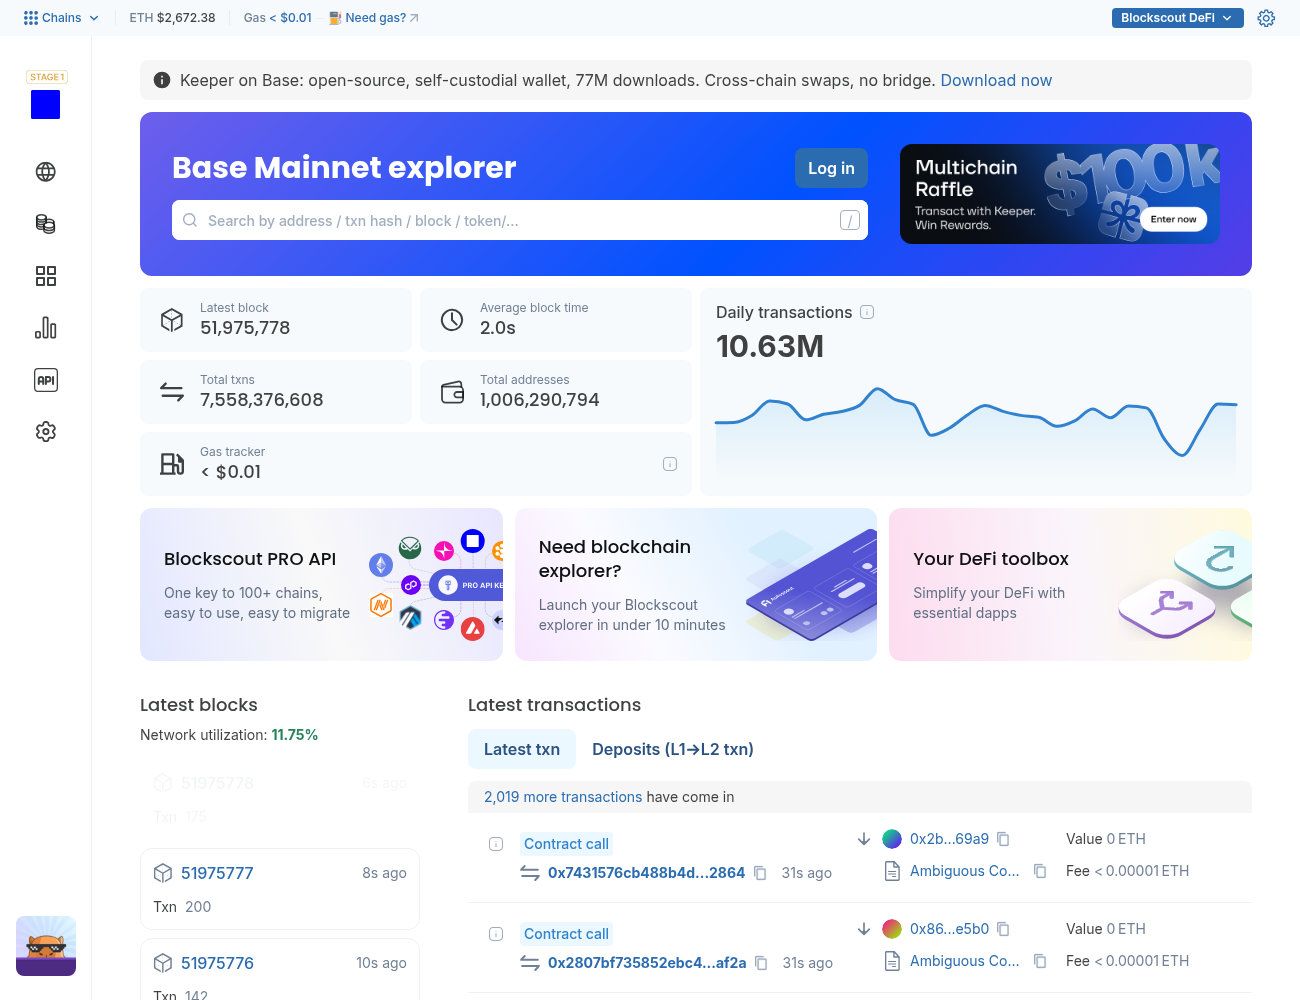
Task: Open the Blockscout DeFi dropdown
Action: [x=1178, y=18]
